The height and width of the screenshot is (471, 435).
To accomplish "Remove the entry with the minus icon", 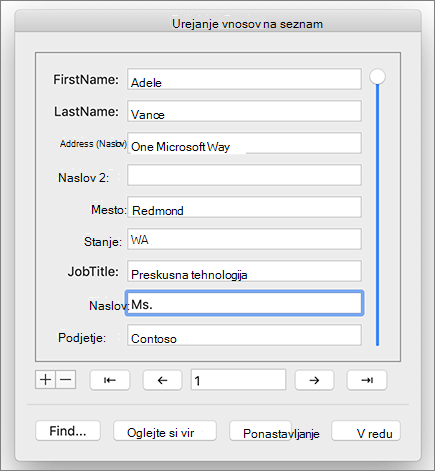I will [x=66, y=380].
